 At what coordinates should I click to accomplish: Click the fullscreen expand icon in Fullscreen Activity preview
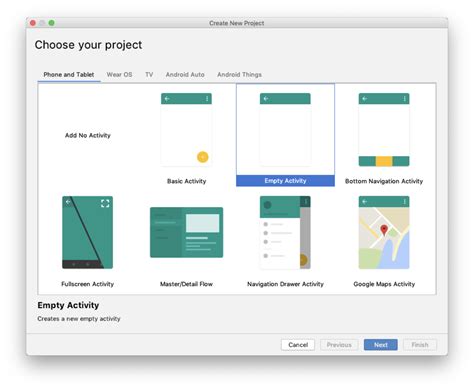pos(105,203)
